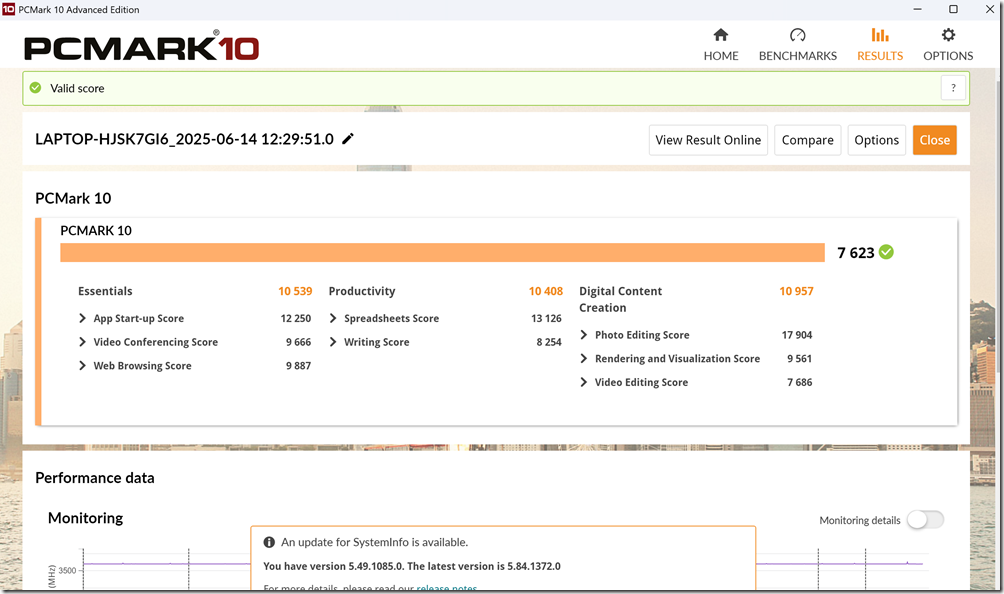1004x594 pixels.
Task: Expand App Start-up Score details
Action: 82,319
